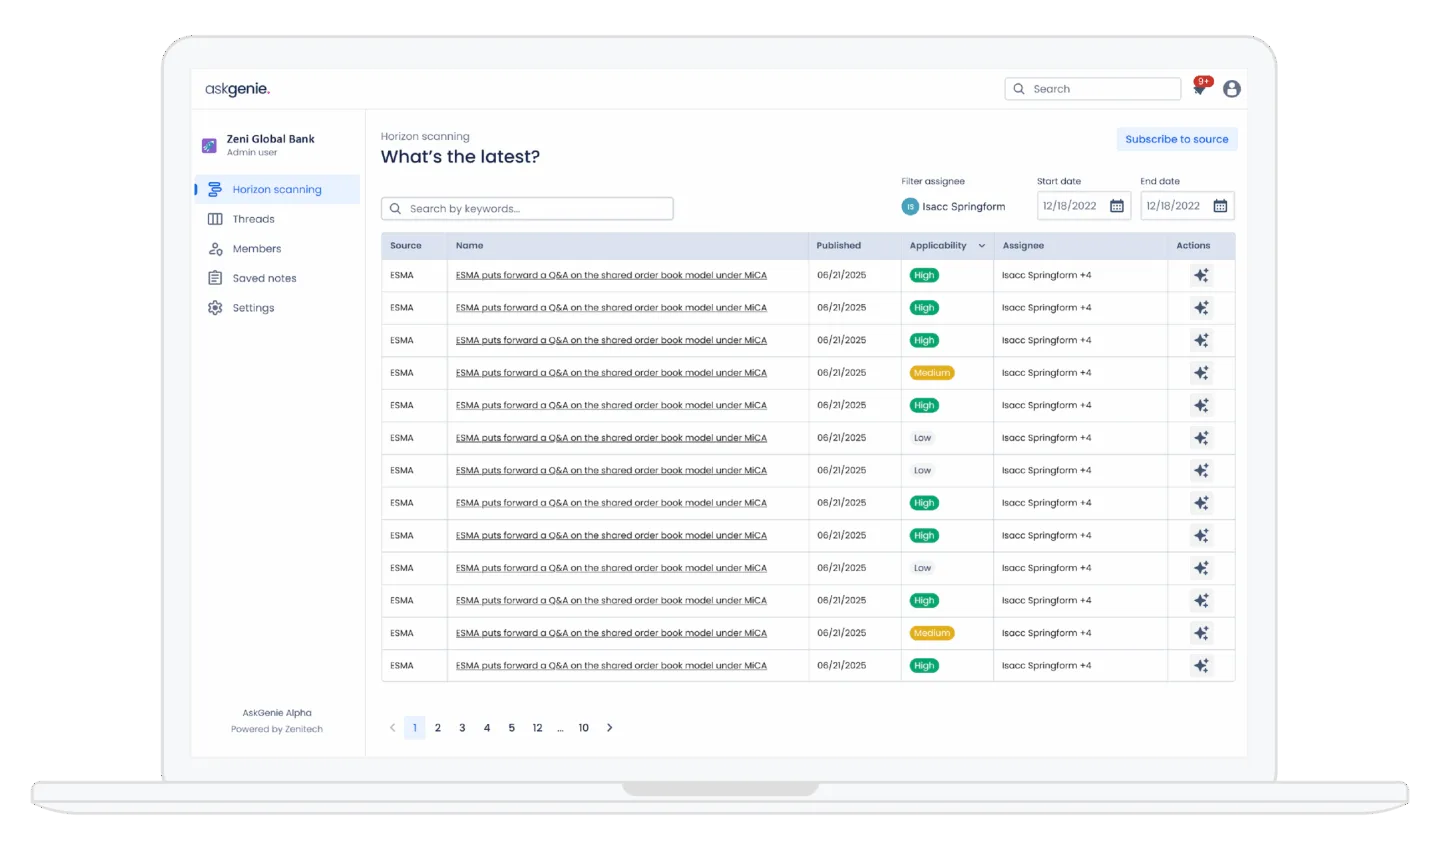This screenshot has height=850, width=1440.
Task: Go to page 2 in pagination
Action: [x=438, y=728]
